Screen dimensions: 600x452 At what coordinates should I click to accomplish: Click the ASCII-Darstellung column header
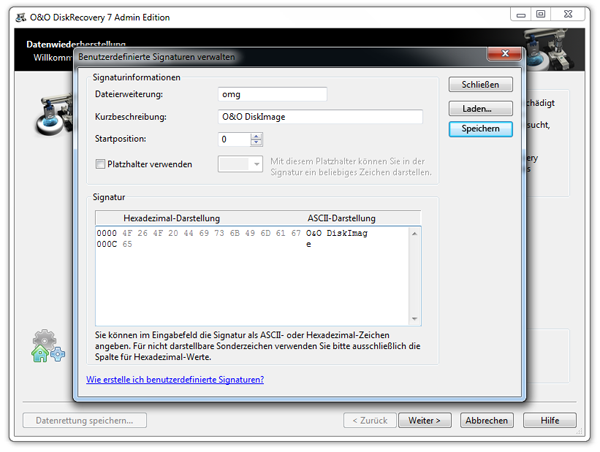(x=341, y=218)
